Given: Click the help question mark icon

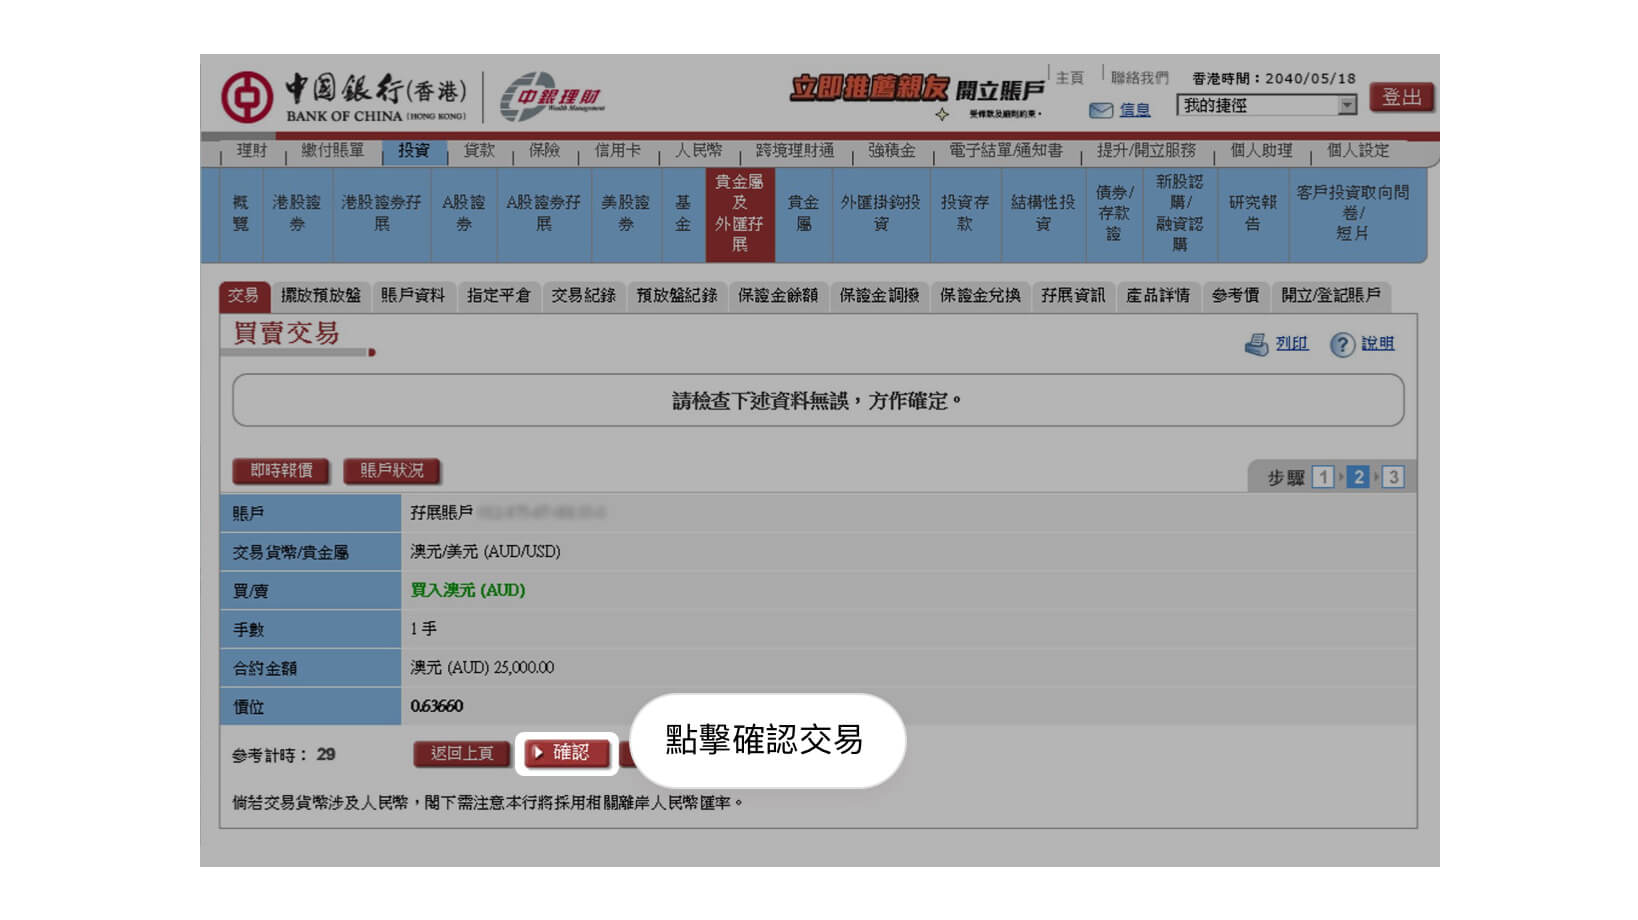Looking at the screenshot, I should (x=1342, y=344).
